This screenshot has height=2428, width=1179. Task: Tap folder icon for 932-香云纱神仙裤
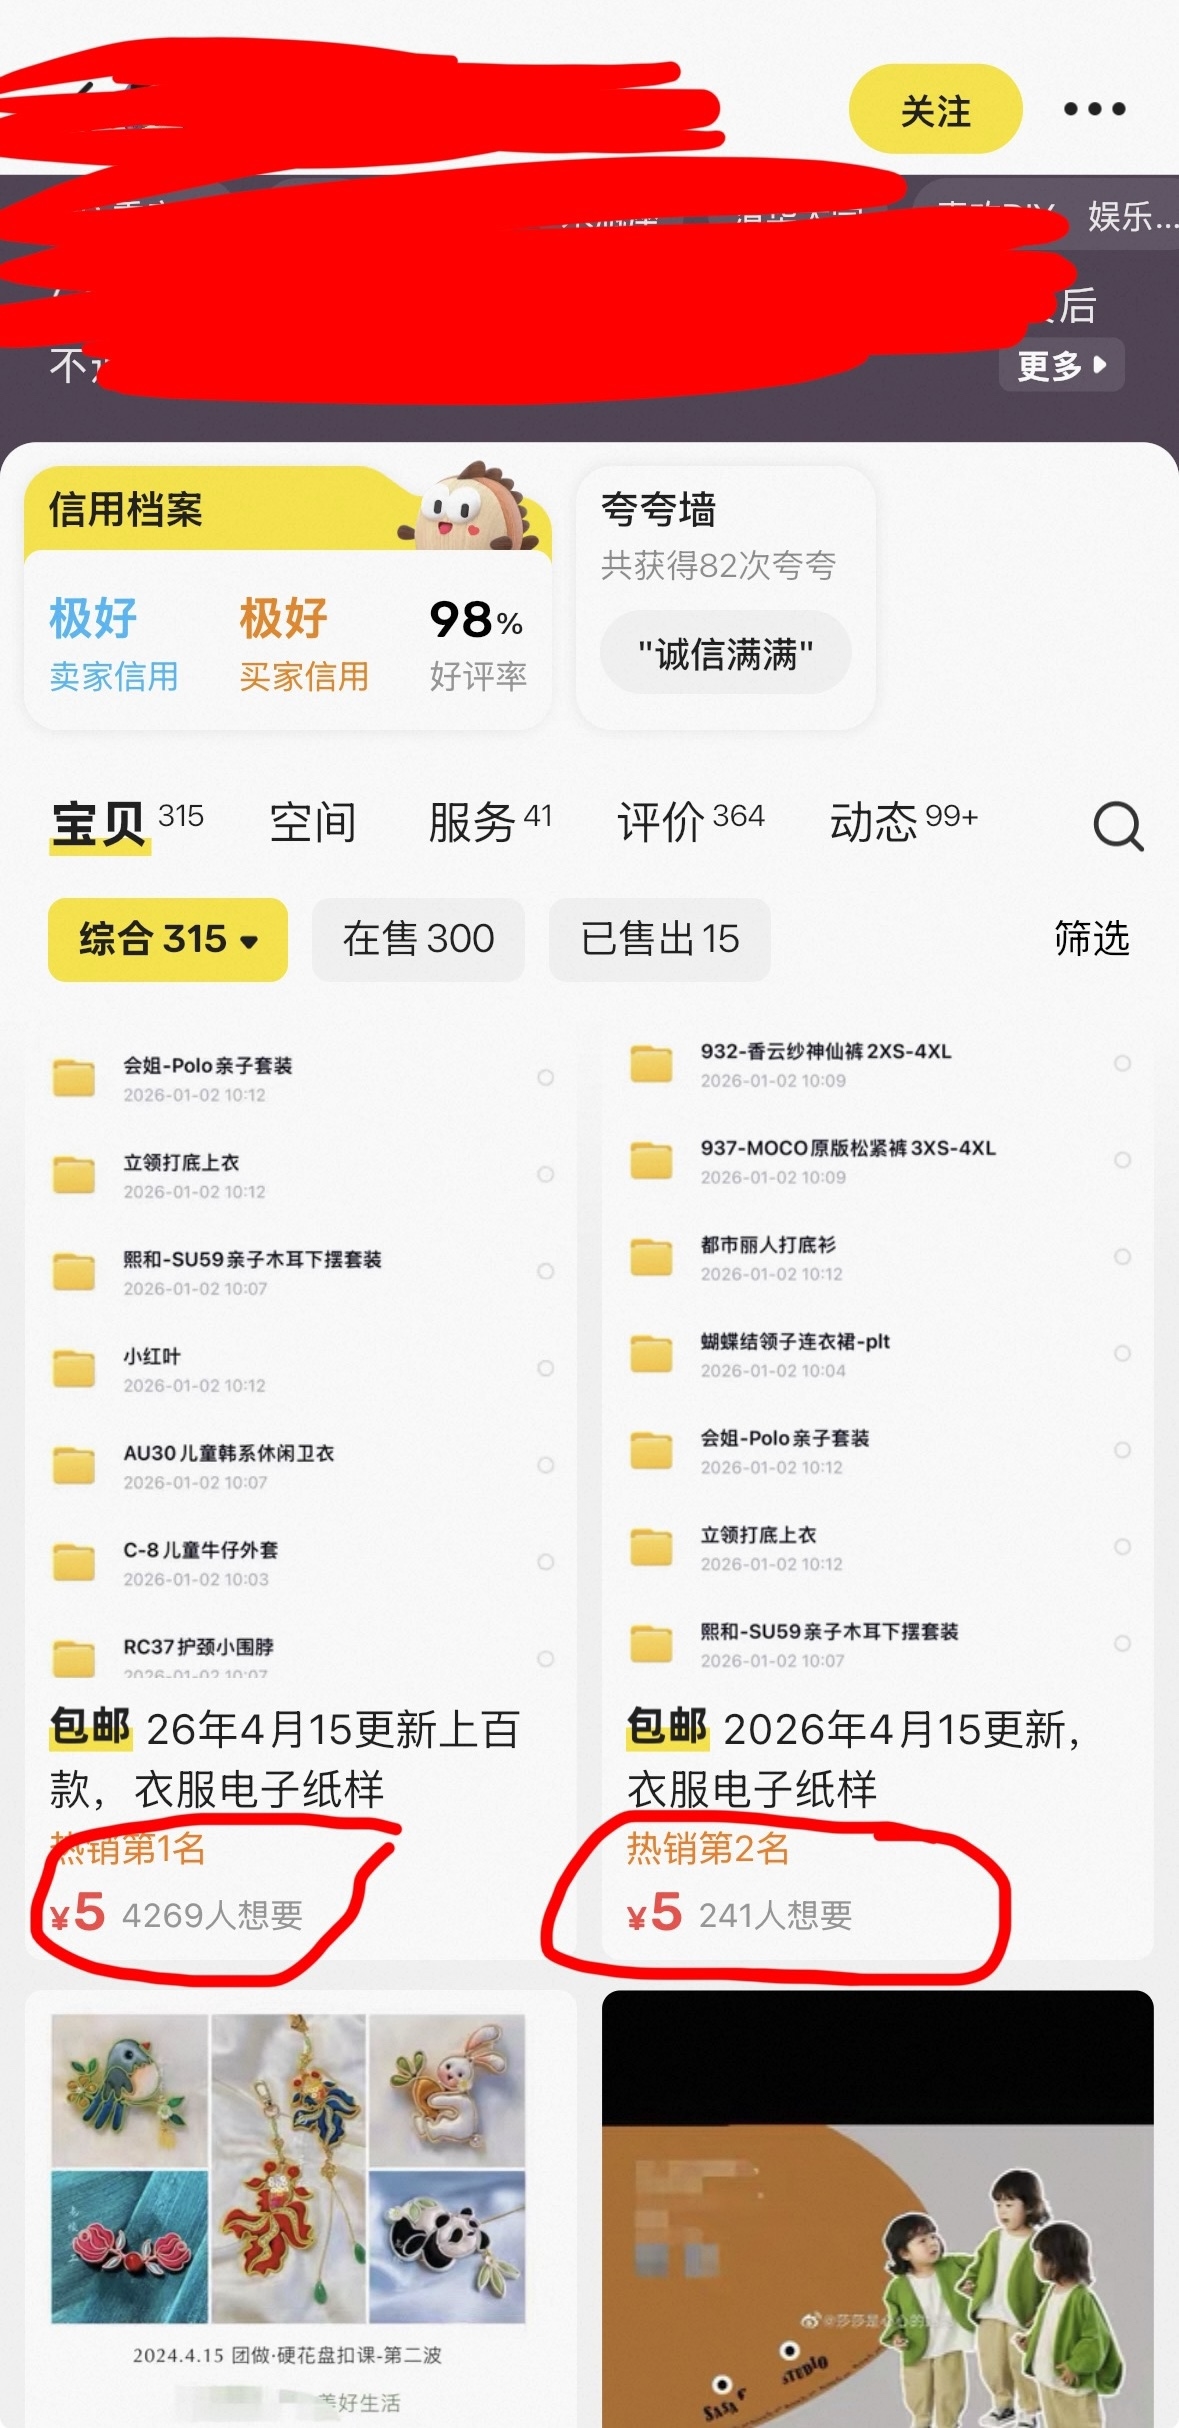[651, 1064]
